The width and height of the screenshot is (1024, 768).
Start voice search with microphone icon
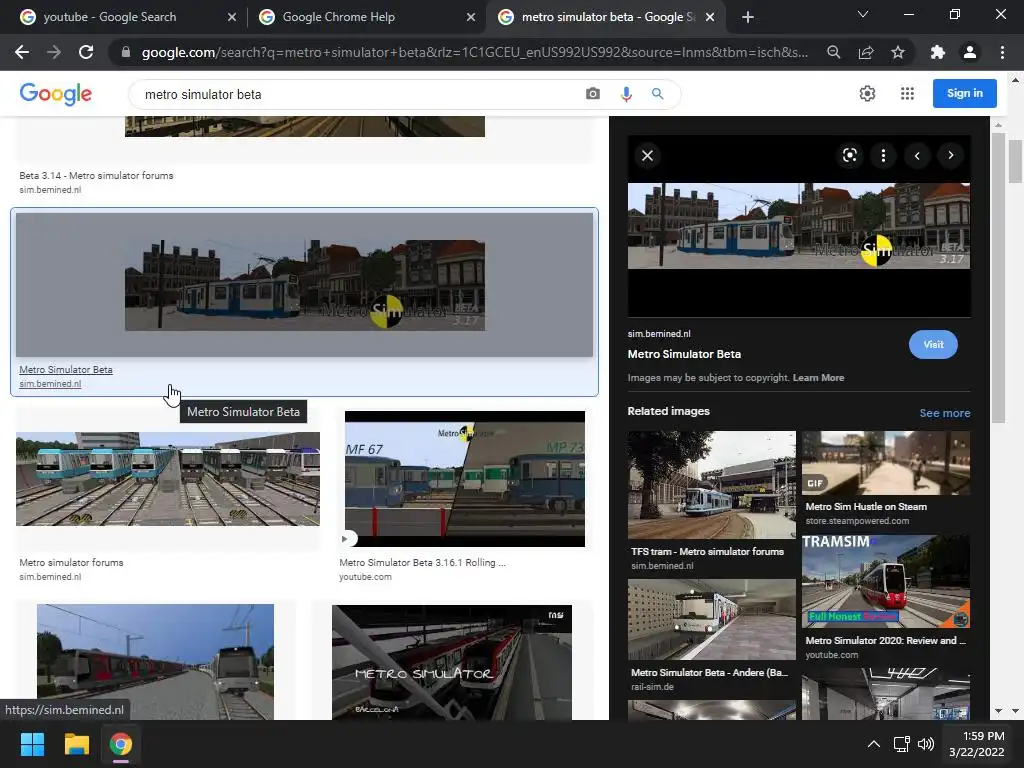point(626,94)
